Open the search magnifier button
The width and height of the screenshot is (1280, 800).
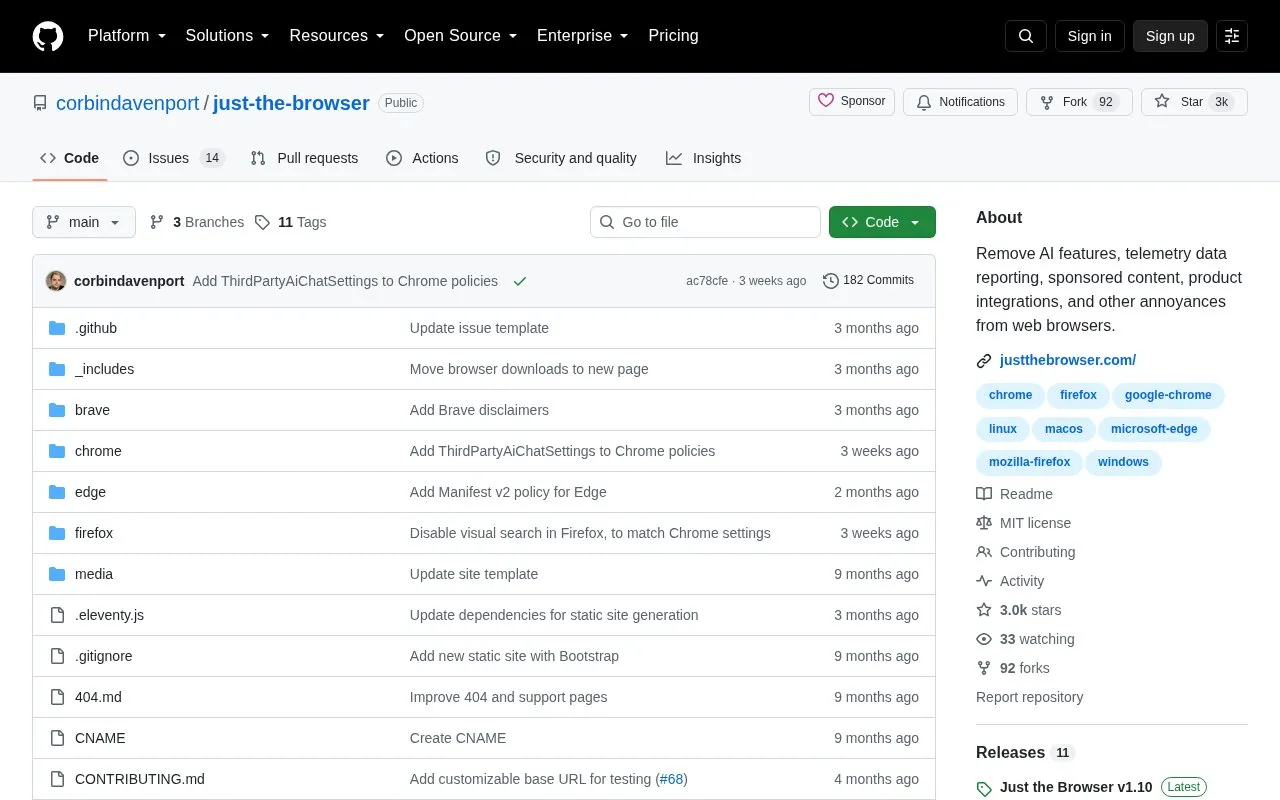coord(1026,36)
